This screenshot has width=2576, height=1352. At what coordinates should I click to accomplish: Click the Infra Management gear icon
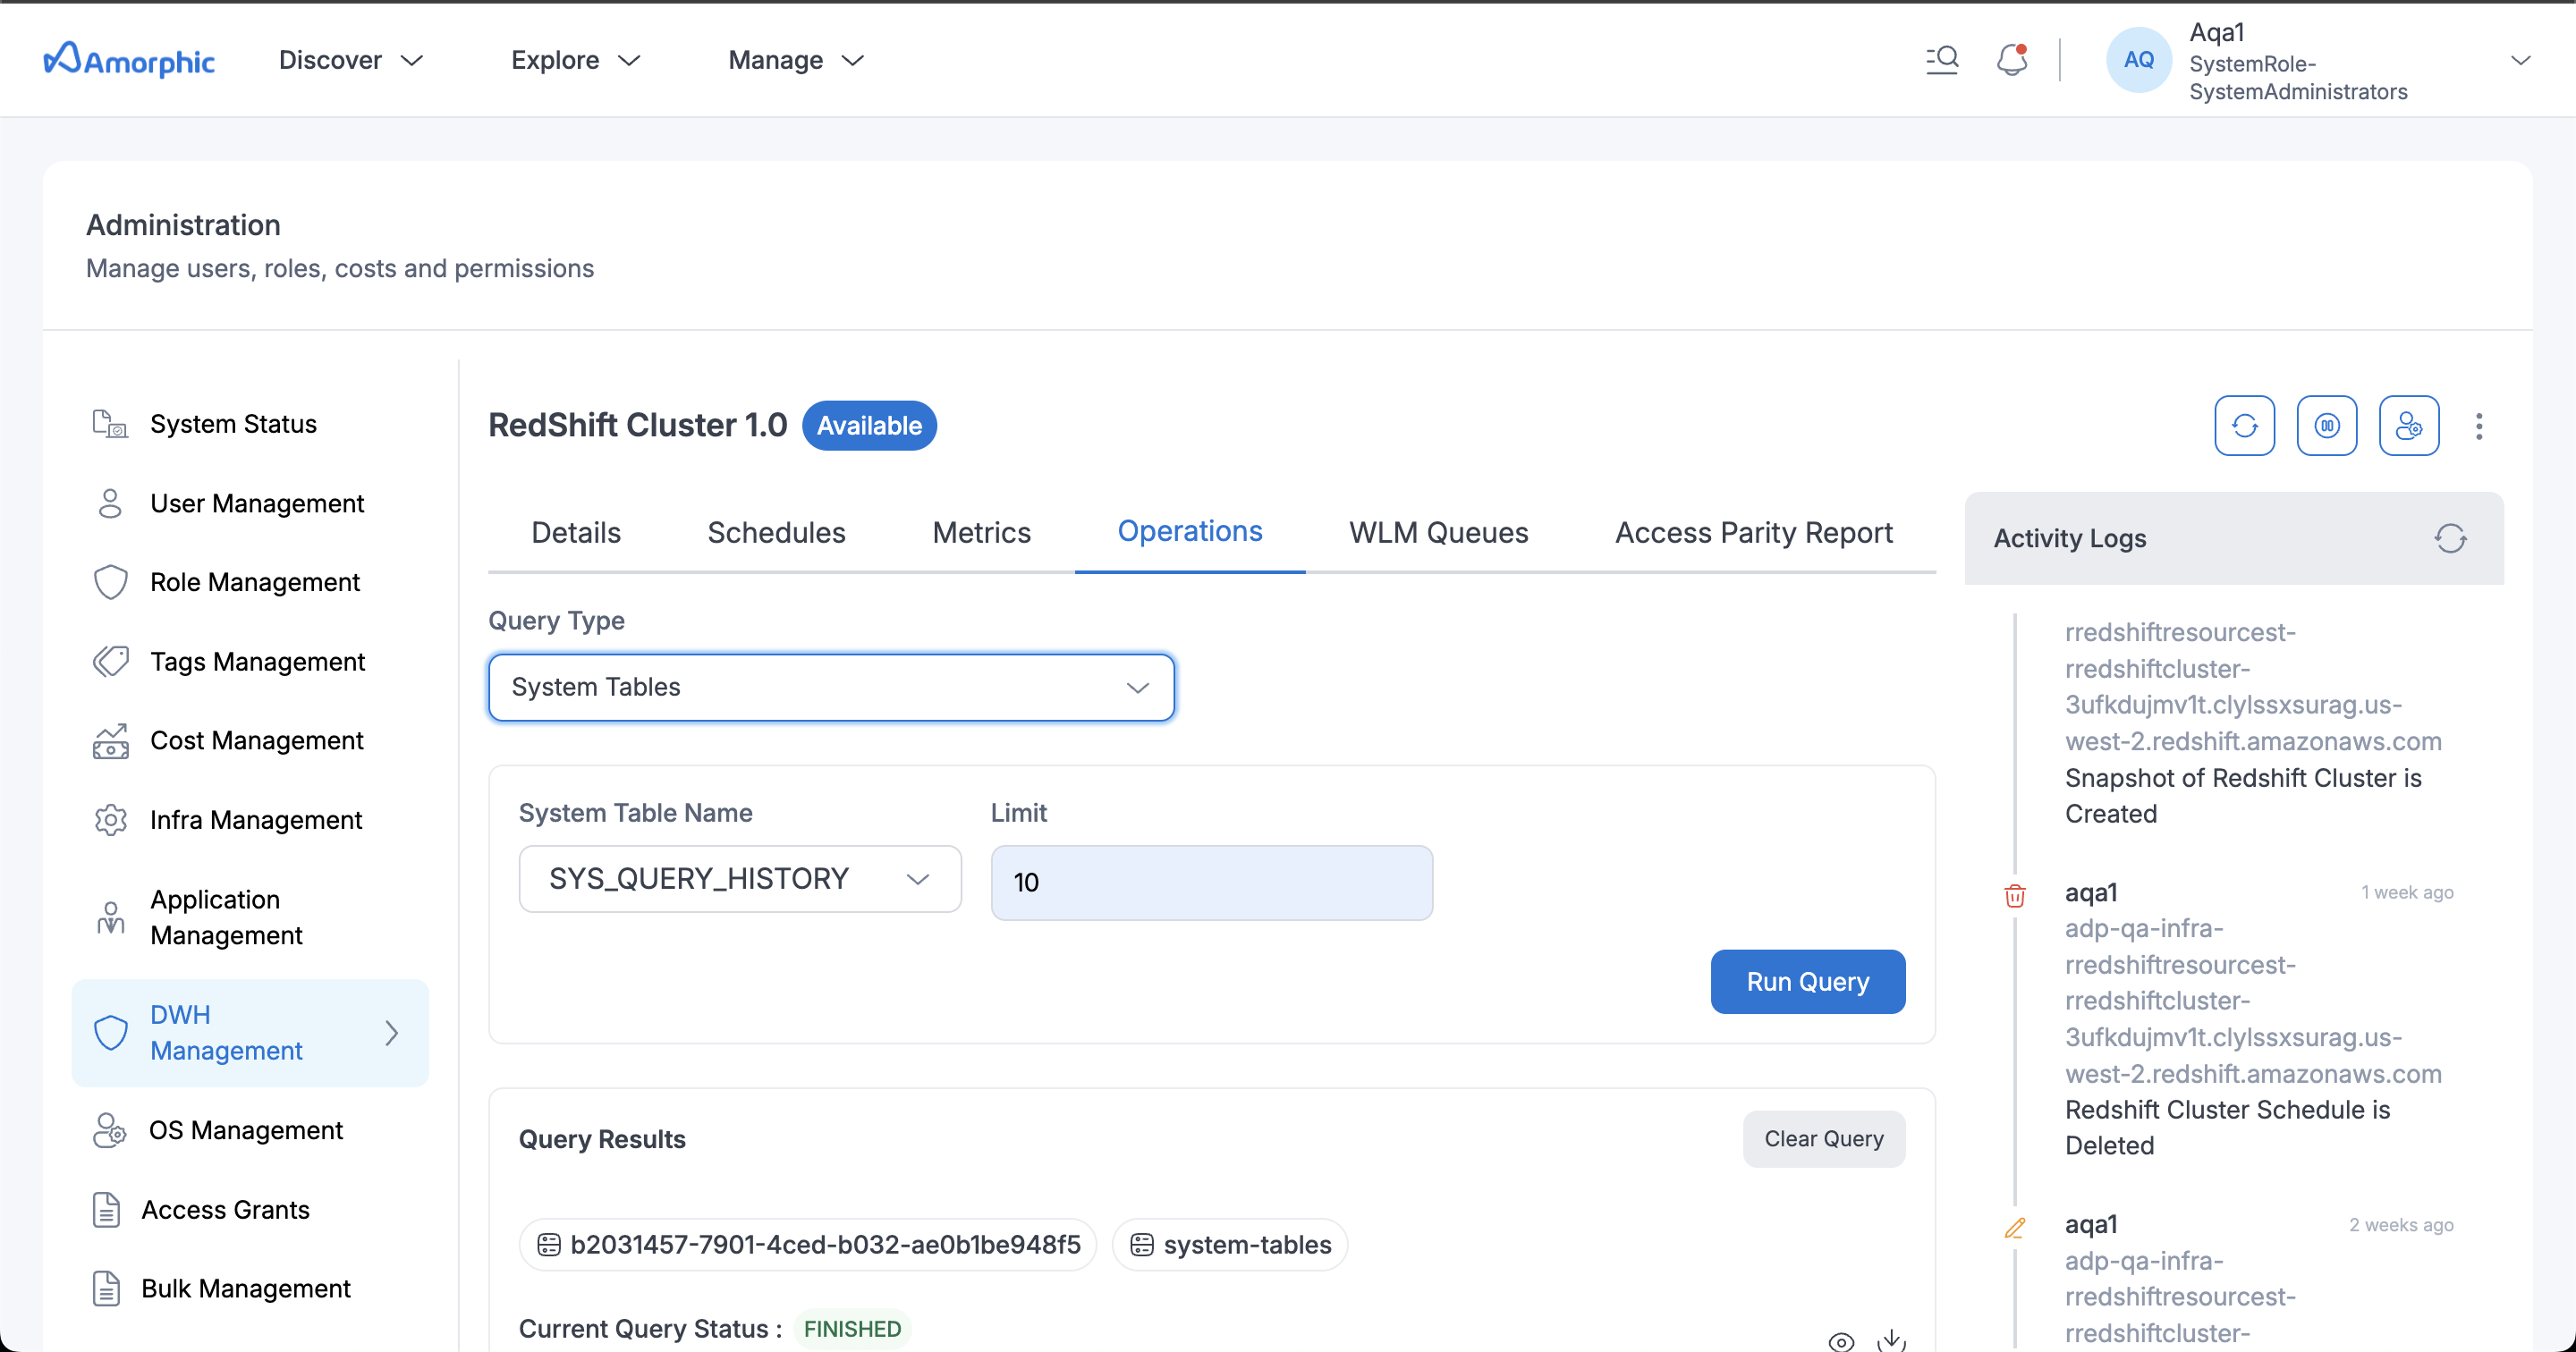[110, 820]
